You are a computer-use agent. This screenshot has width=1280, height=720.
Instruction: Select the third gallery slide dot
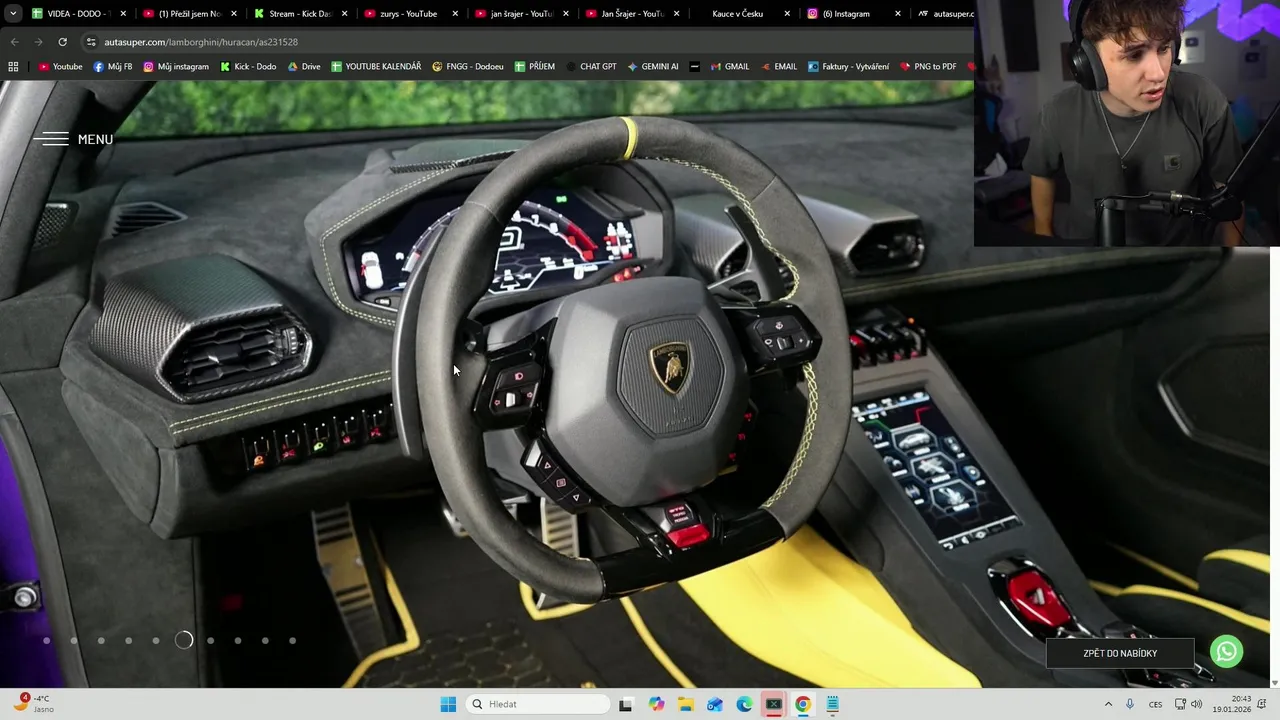coord(101,640)
